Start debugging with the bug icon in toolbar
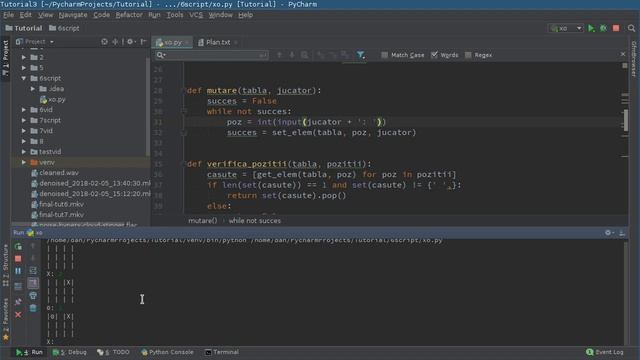The width and height of the screenshot is (640, 360). 603,28
